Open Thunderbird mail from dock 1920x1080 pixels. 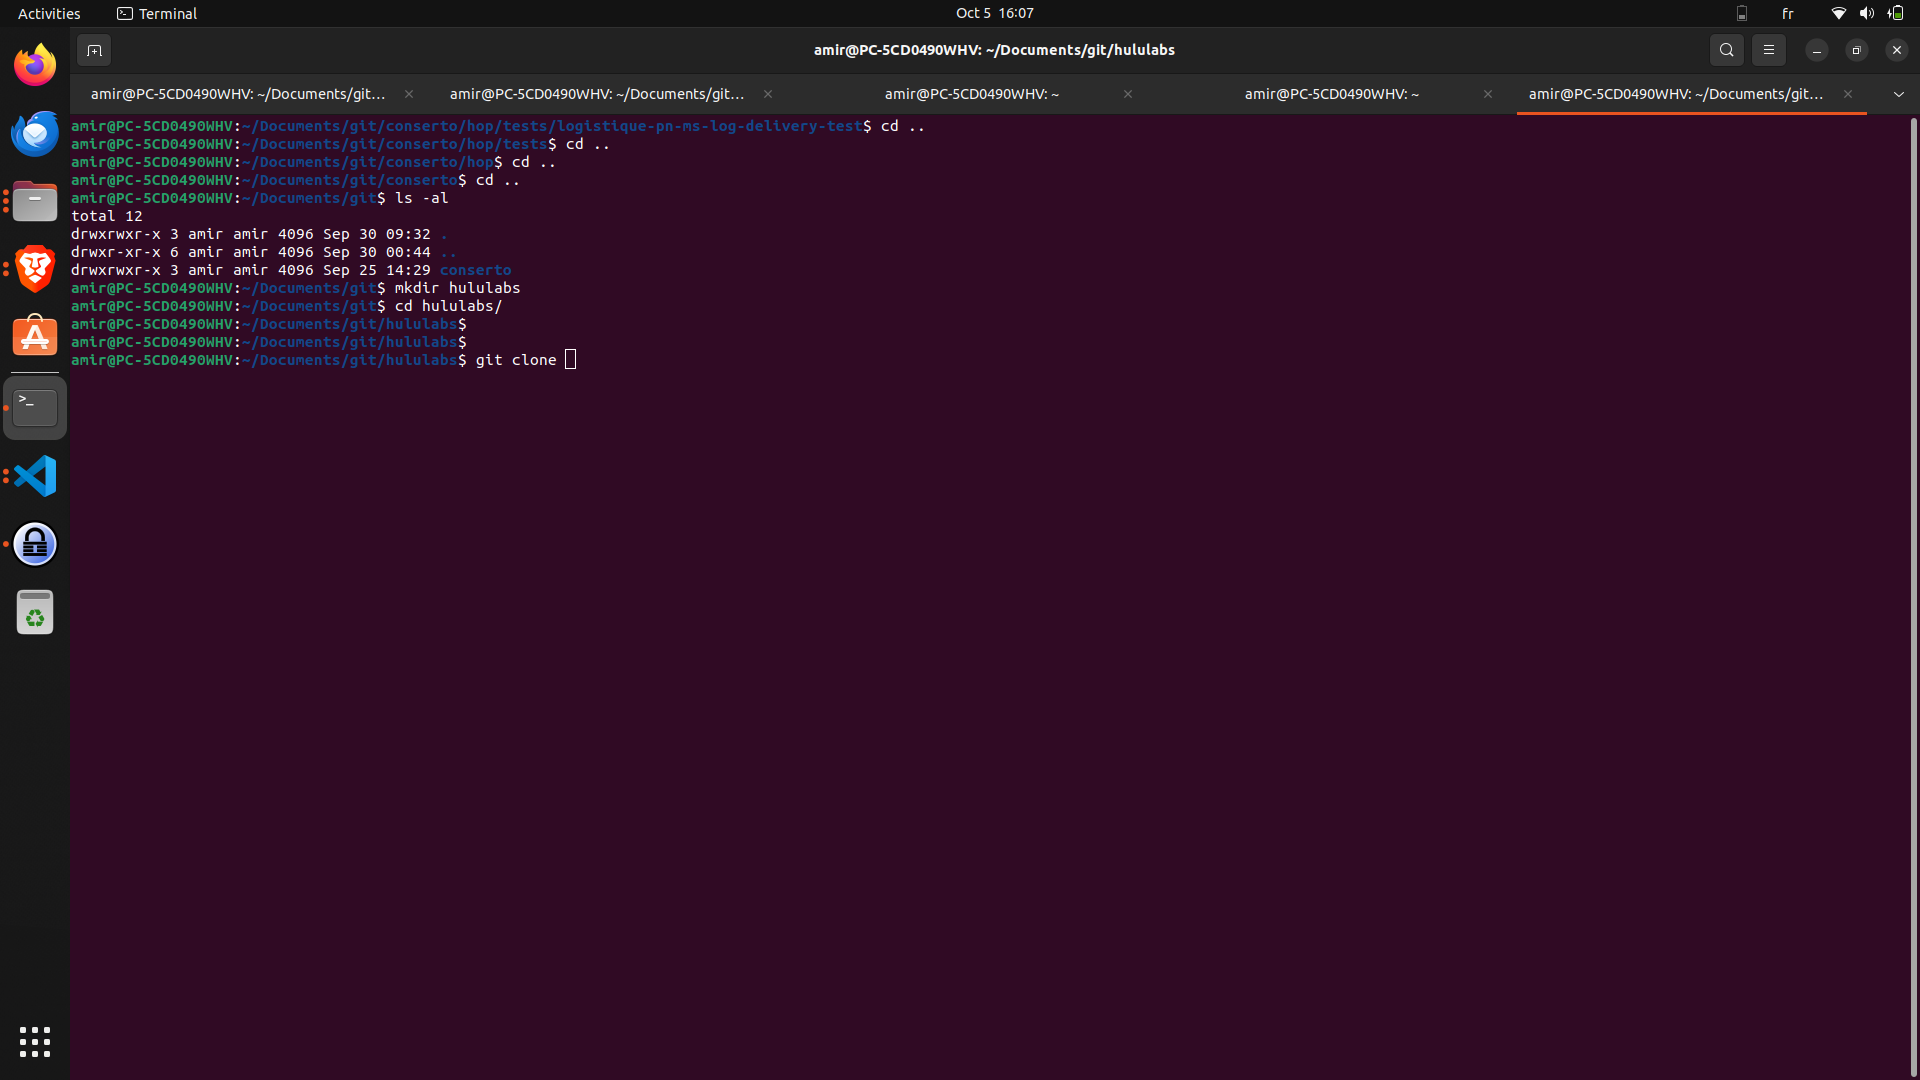[35, 134]
